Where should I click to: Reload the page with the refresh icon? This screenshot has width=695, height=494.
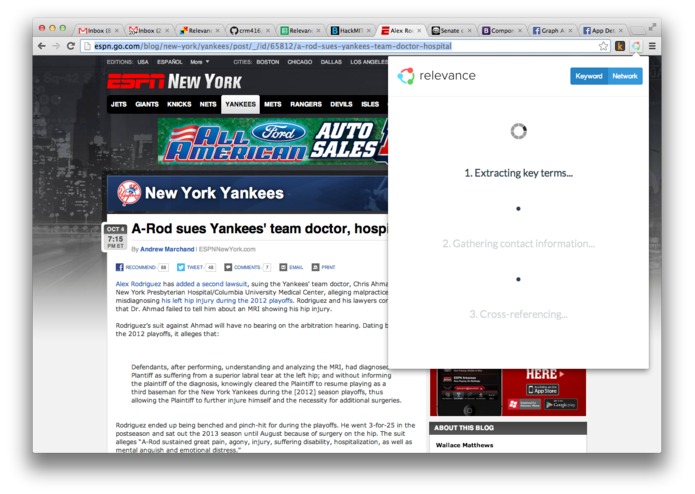pos(70,46)
